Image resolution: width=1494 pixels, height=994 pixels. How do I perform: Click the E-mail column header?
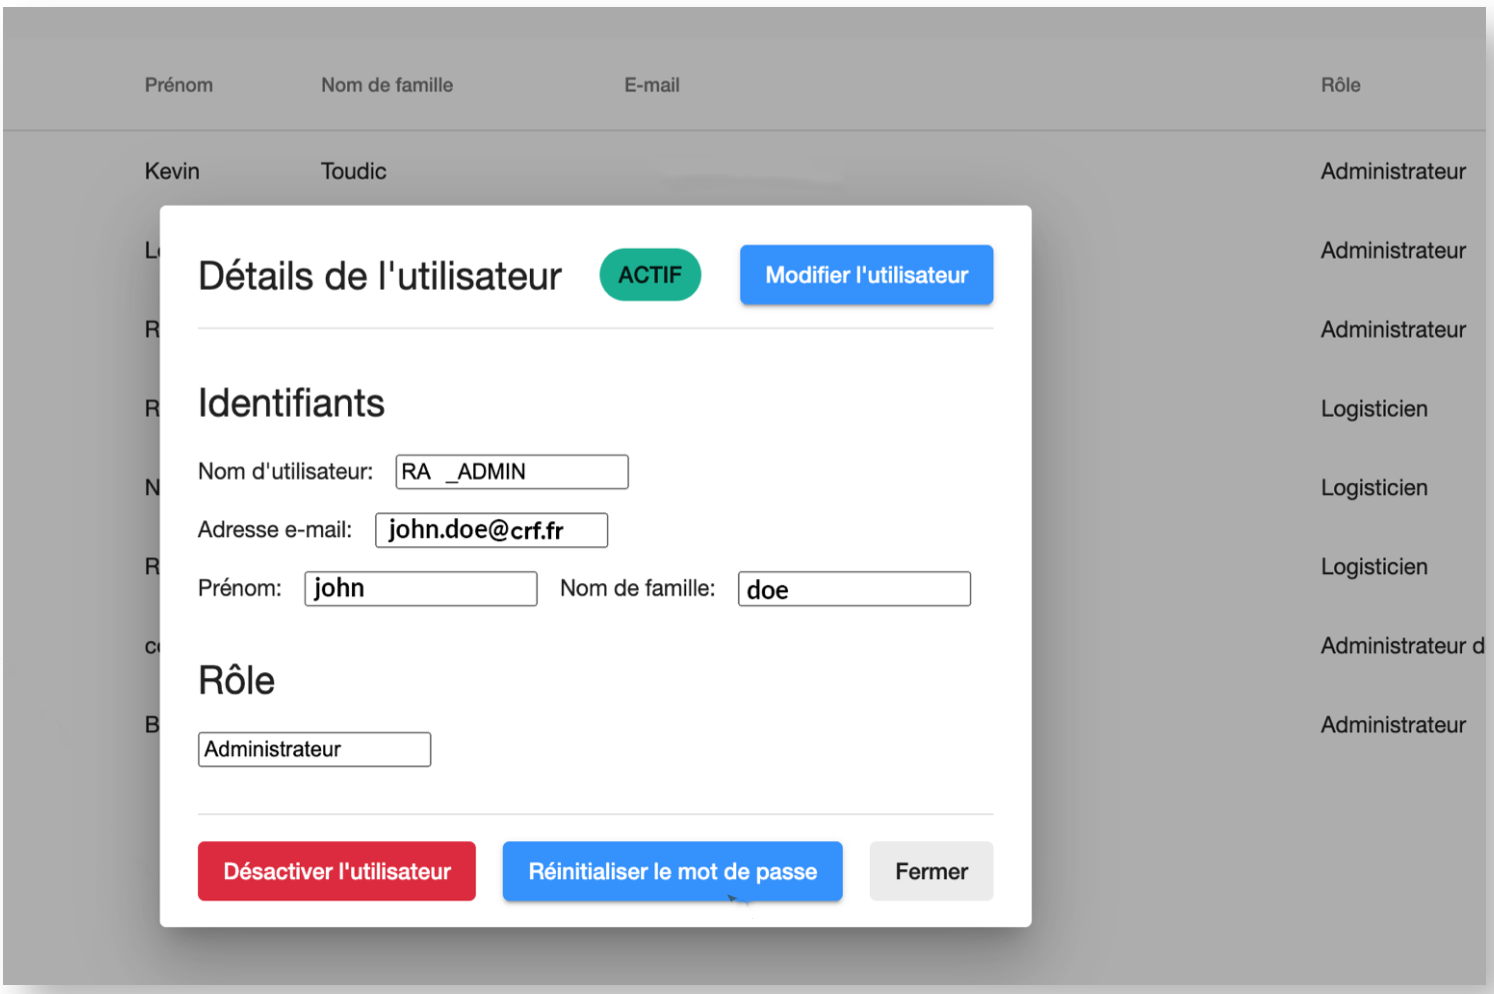pyautogui.click(x=651, y=85)
